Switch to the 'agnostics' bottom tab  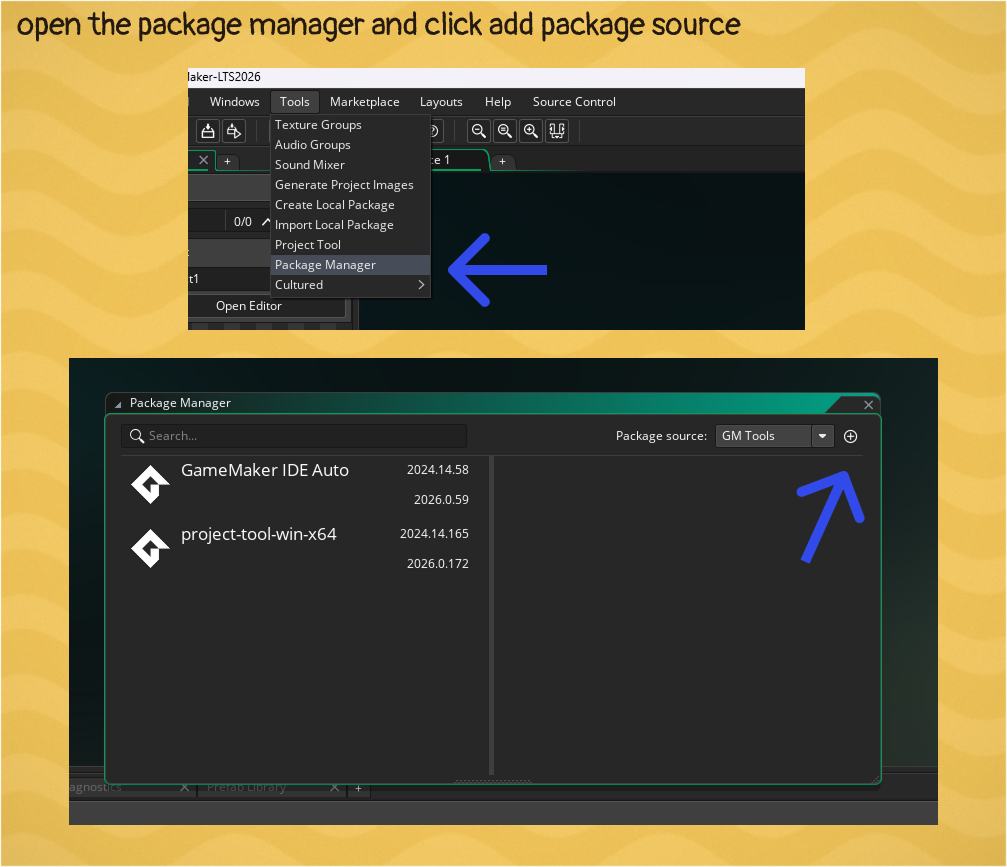(x=132, y=787)
